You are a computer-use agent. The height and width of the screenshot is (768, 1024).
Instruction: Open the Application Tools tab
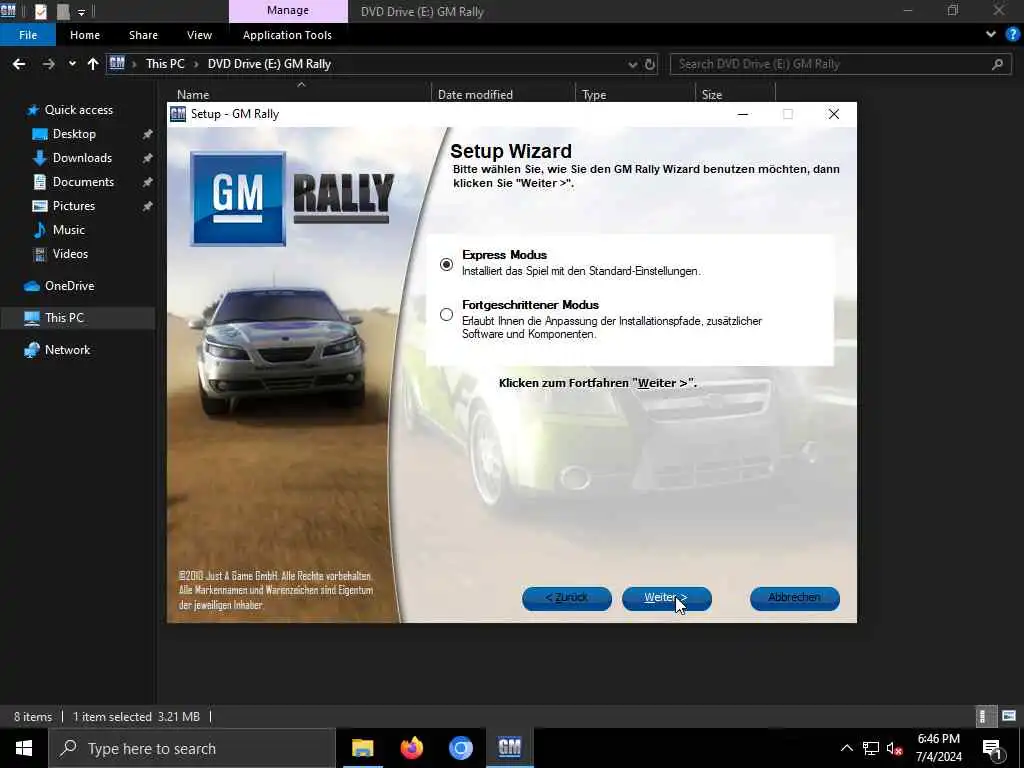point(287,35)
